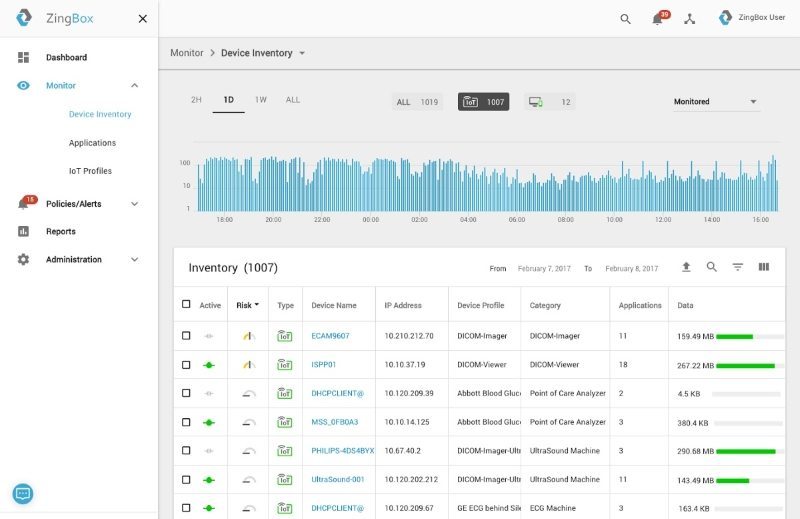Click data usage bar for 267.22 MB
The image size is (800, 519).
[x=749, y=365]
